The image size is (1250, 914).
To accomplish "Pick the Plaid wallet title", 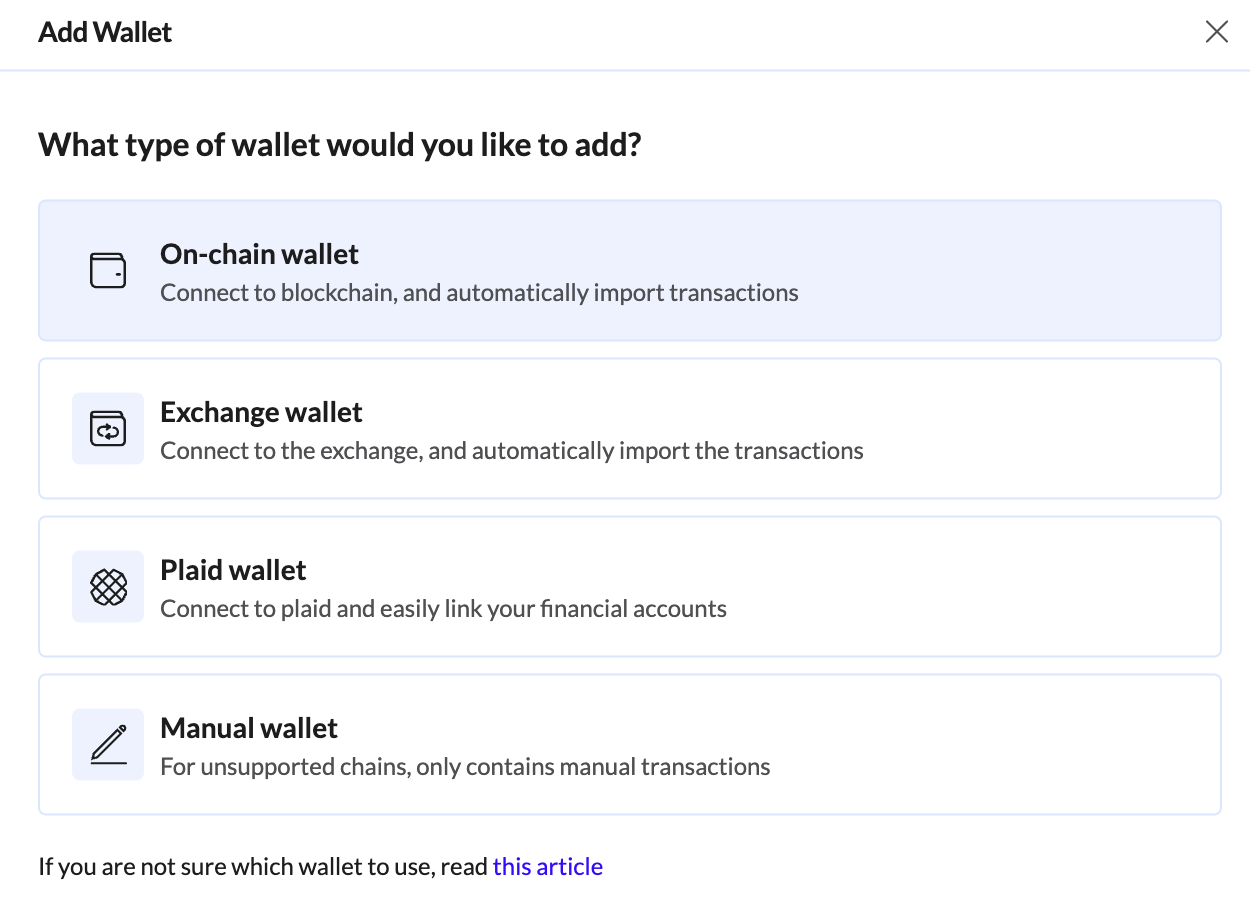I will point(233,570).
